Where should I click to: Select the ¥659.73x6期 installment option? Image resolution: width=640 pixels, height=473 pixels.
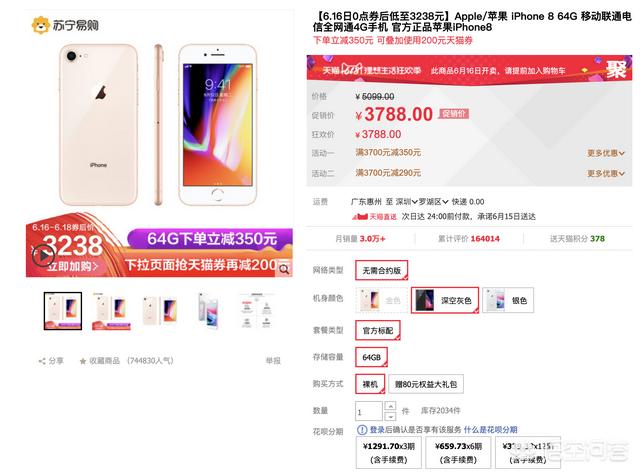(458, 452)
